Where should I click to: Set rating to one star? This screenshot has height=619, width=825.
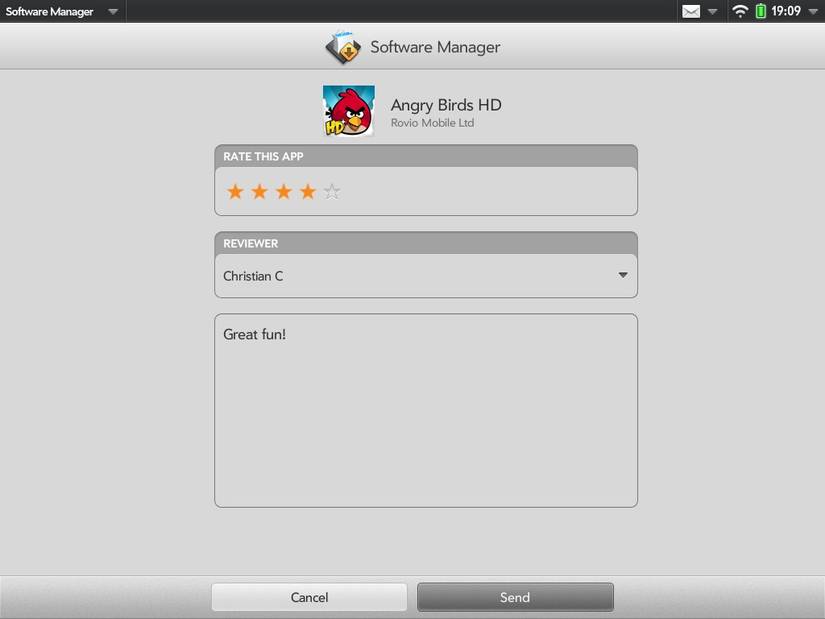click(x=235, y=192)
